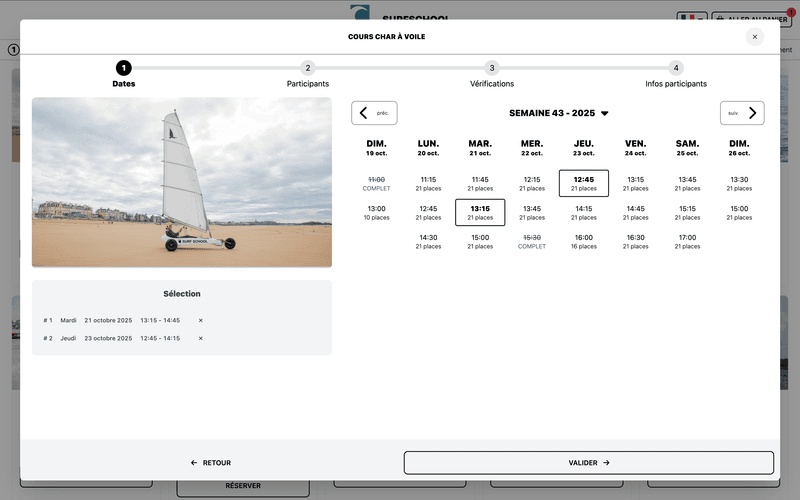This screenshot has height=500, width=800.
Task: Click the Valider button
Action: [588, 463]
